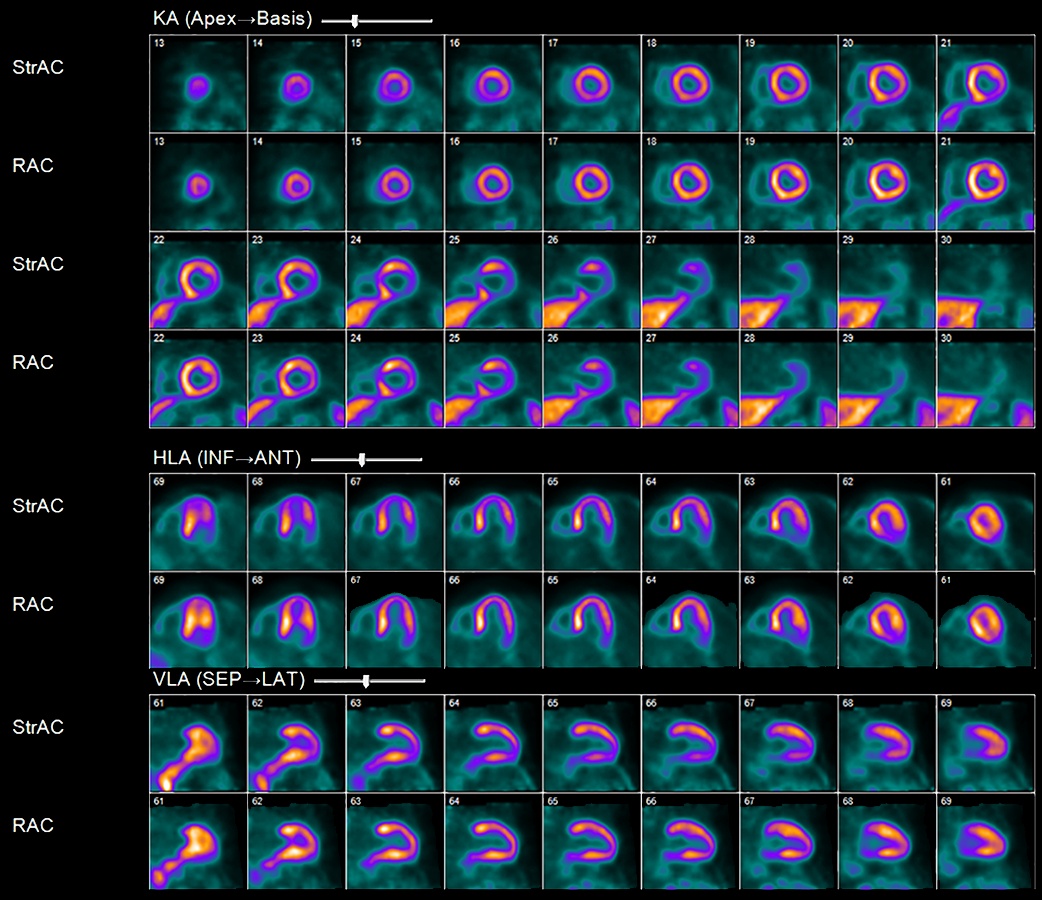
Task: Click the KA (Apex→Basis) slider handle
Action: [355, 20]
